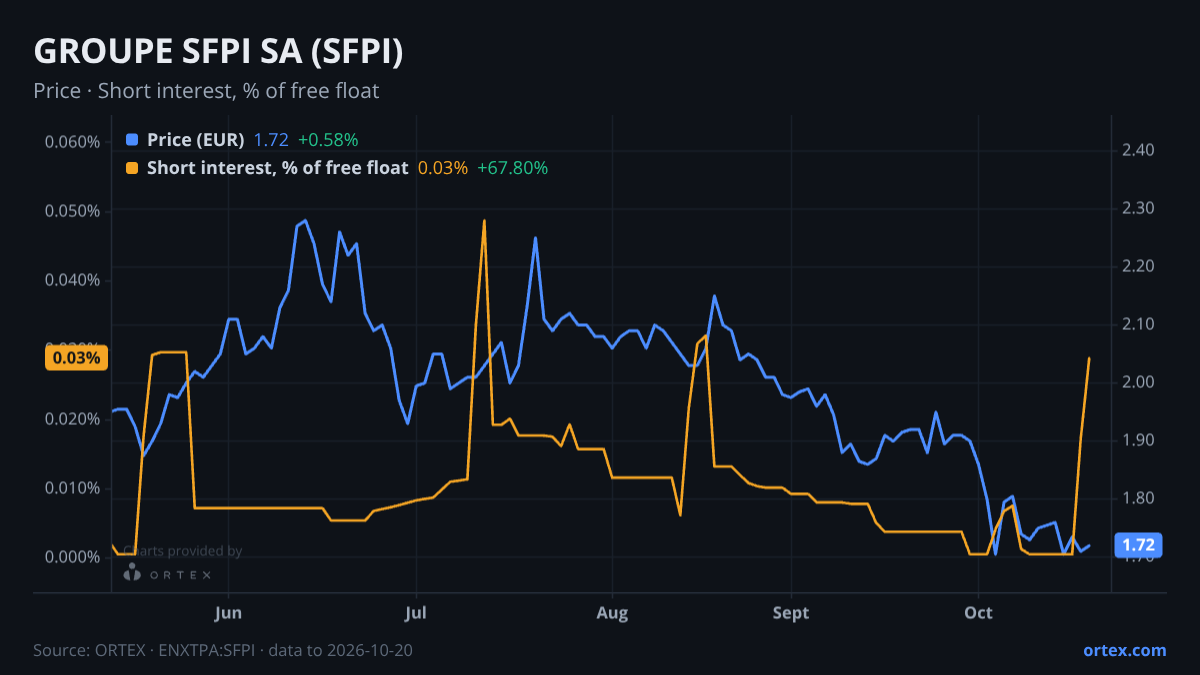Screen dimensions: 1200x675
Task: Click the 2.30 right axis label
Action: 1139,209
